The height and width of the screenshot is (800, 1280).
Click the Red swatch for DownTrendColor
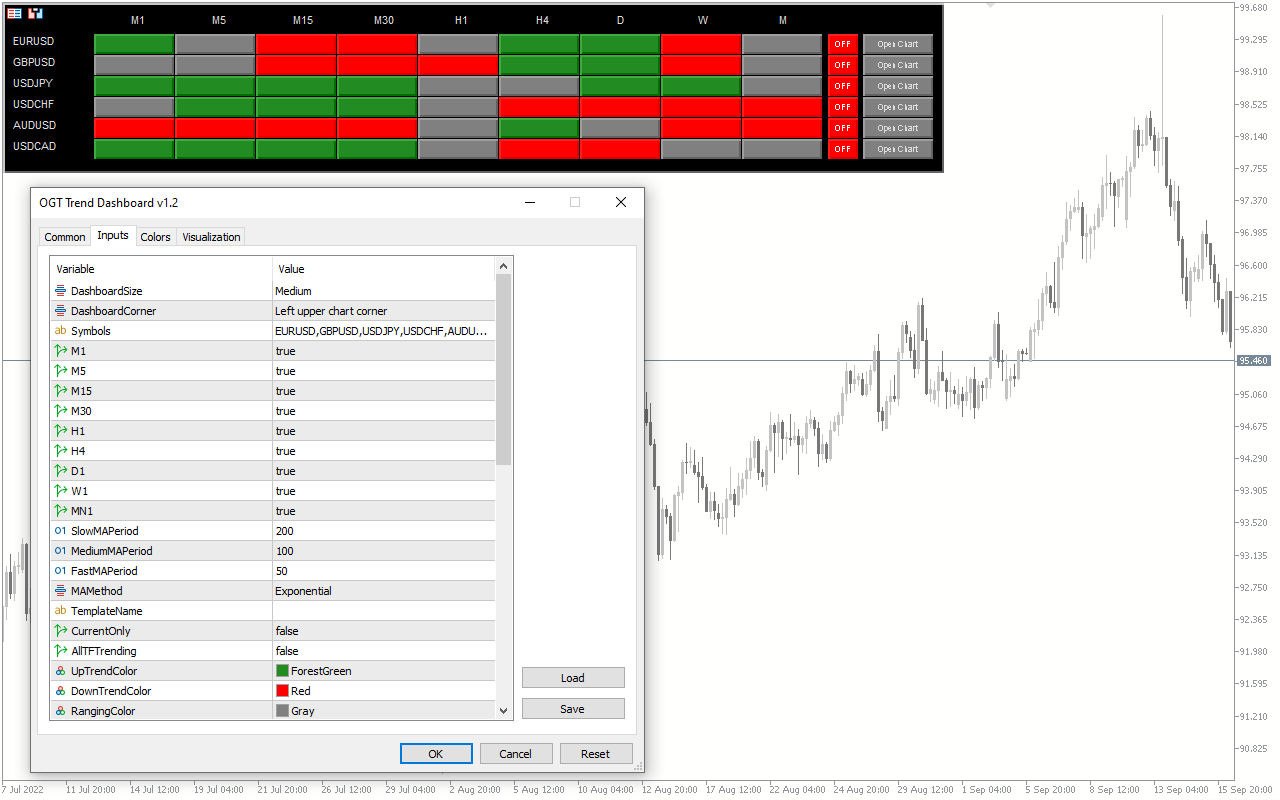282,691
